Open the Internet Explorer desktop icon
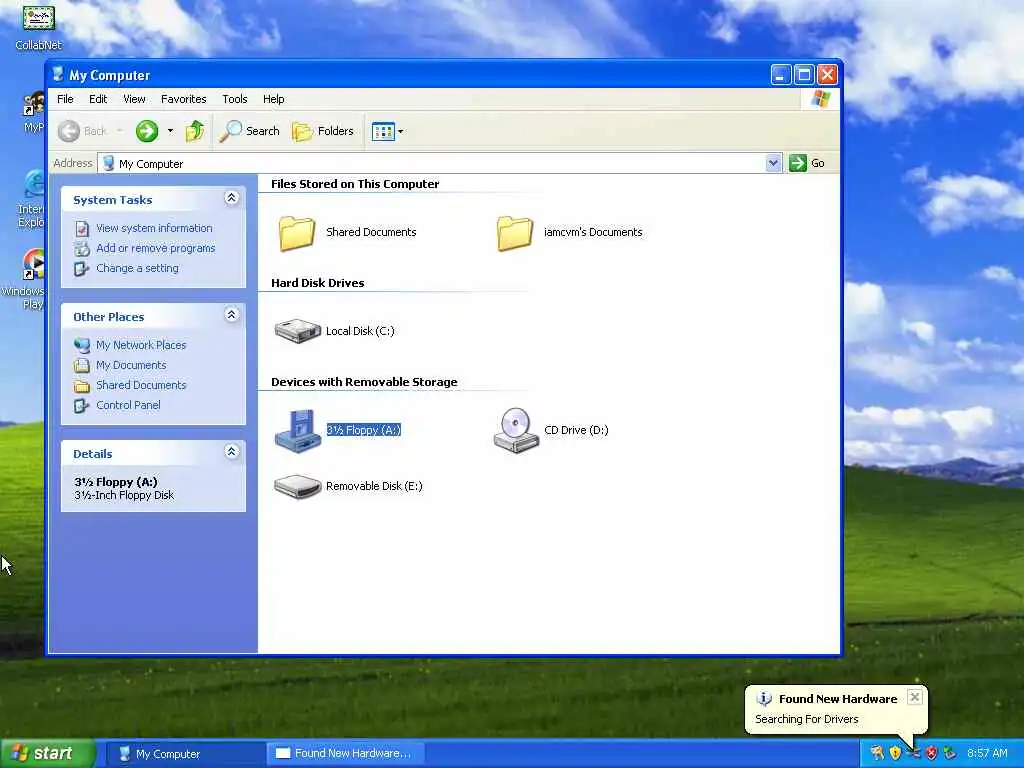This screenshot has width=1024, height=768. click(x=31, y=199)
